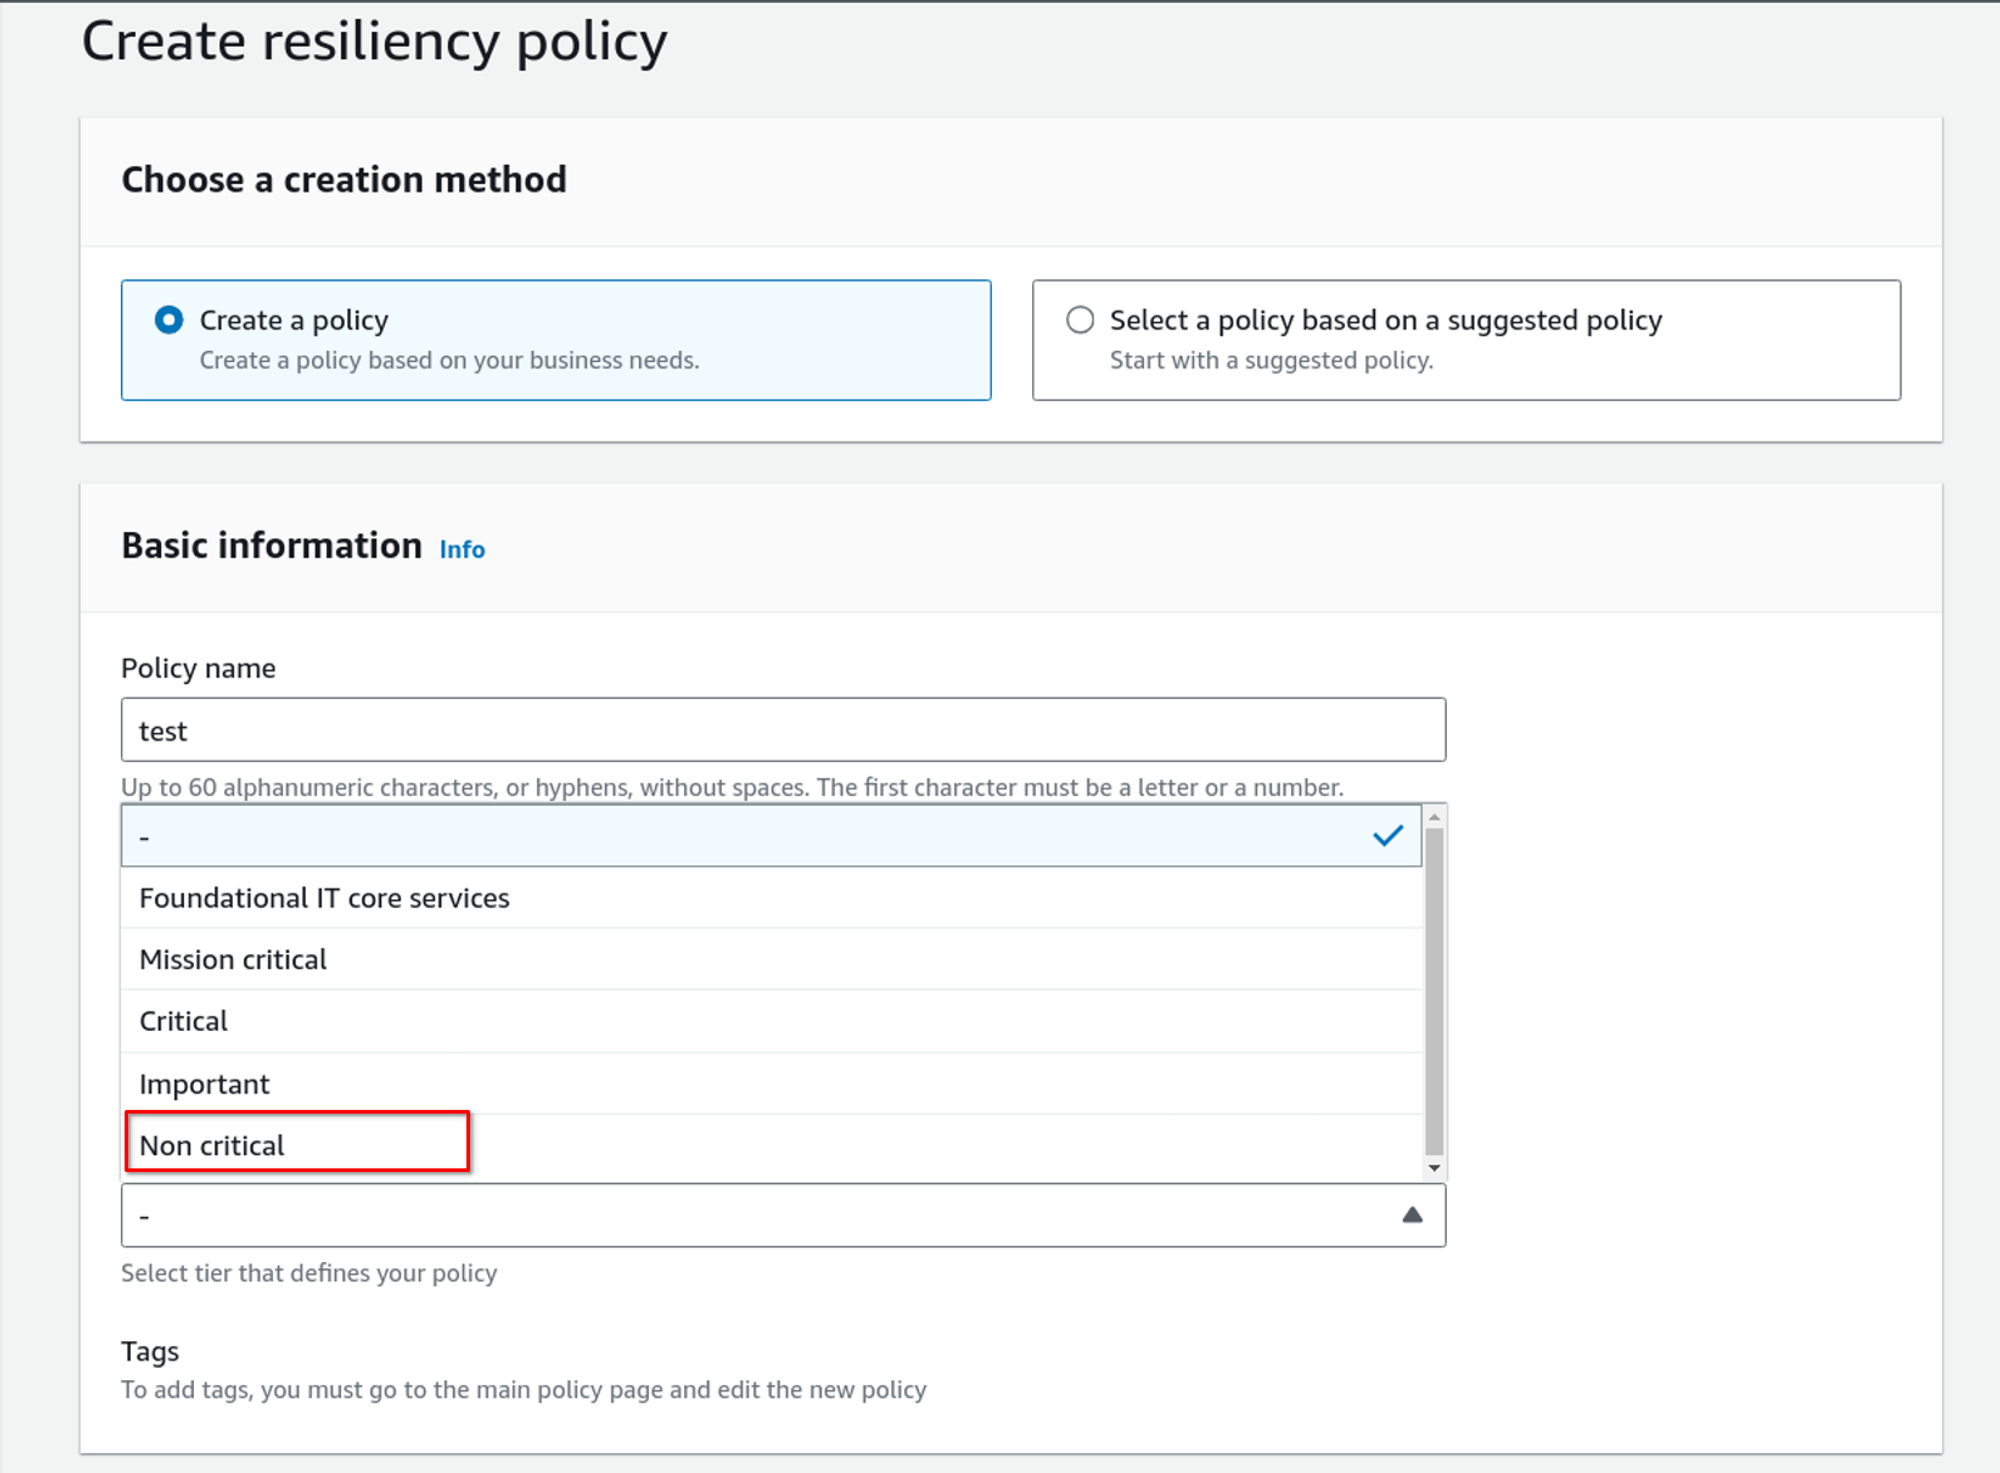Screen dimensions: 2000x1473
Task: Select the "Create a policy" radio button
Action: click(169, 320)
